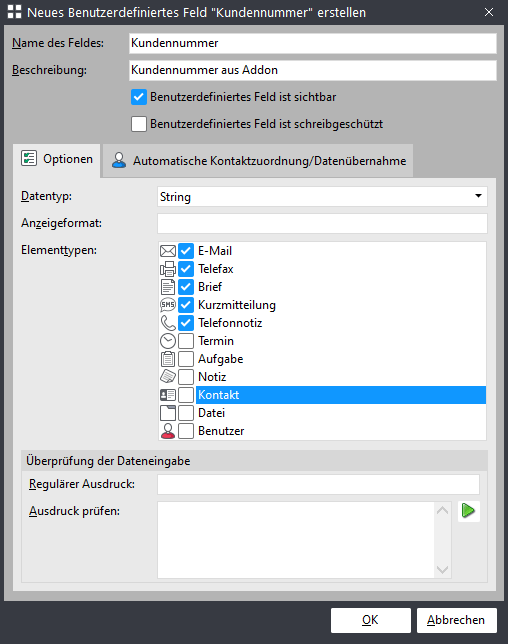
Task: Click the Kontakt card icon
Action: pyautogui.click(x=168, y=395)
